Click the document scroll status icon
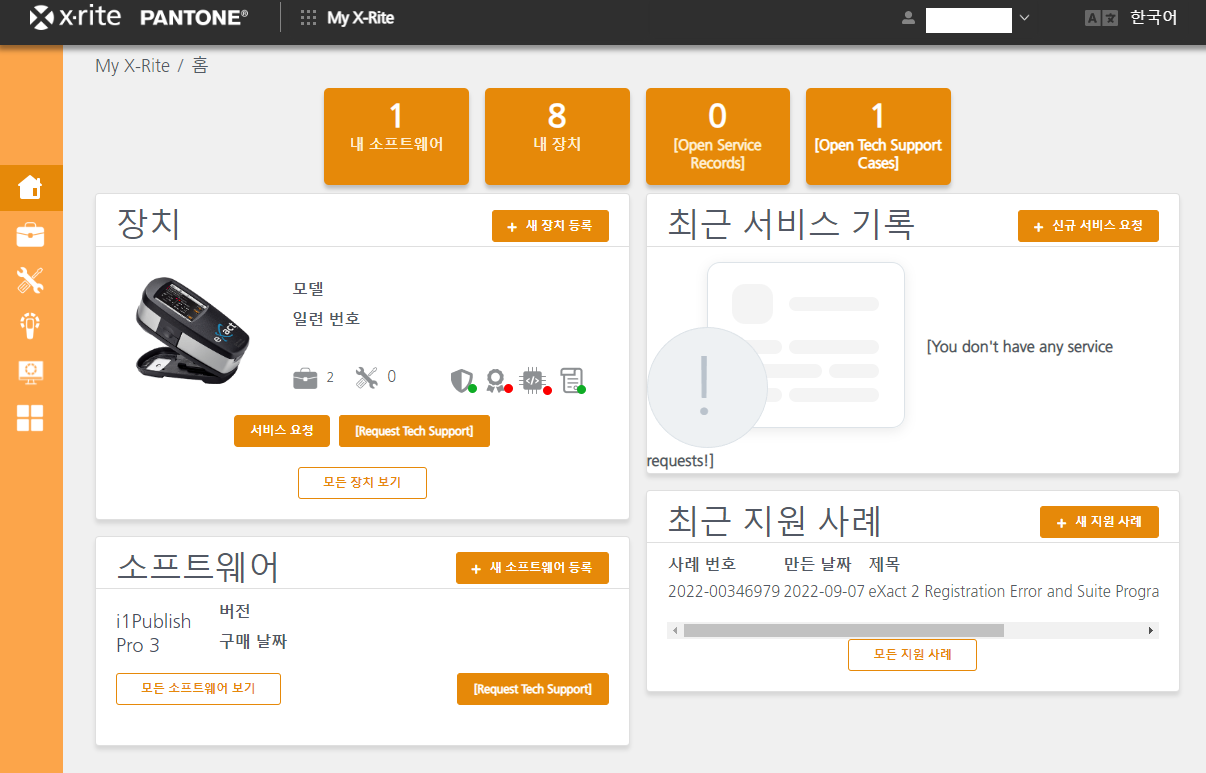Viewport: 1206px width, 773px height. coord(572,380)
